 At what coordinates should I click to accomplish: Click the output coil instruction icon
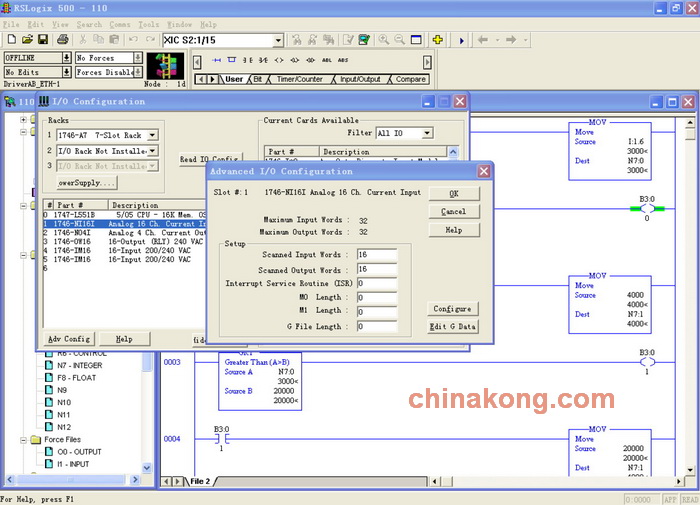279,60
